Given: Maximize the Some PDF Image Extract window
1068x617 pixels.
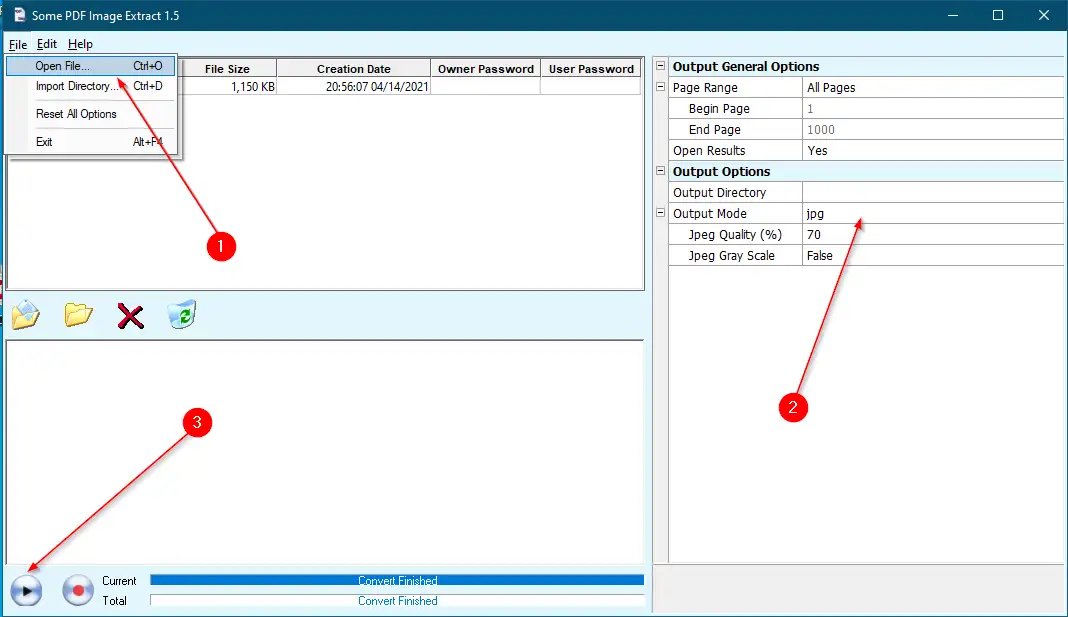Looking at the screenshot, I should (x=998, y=15).
